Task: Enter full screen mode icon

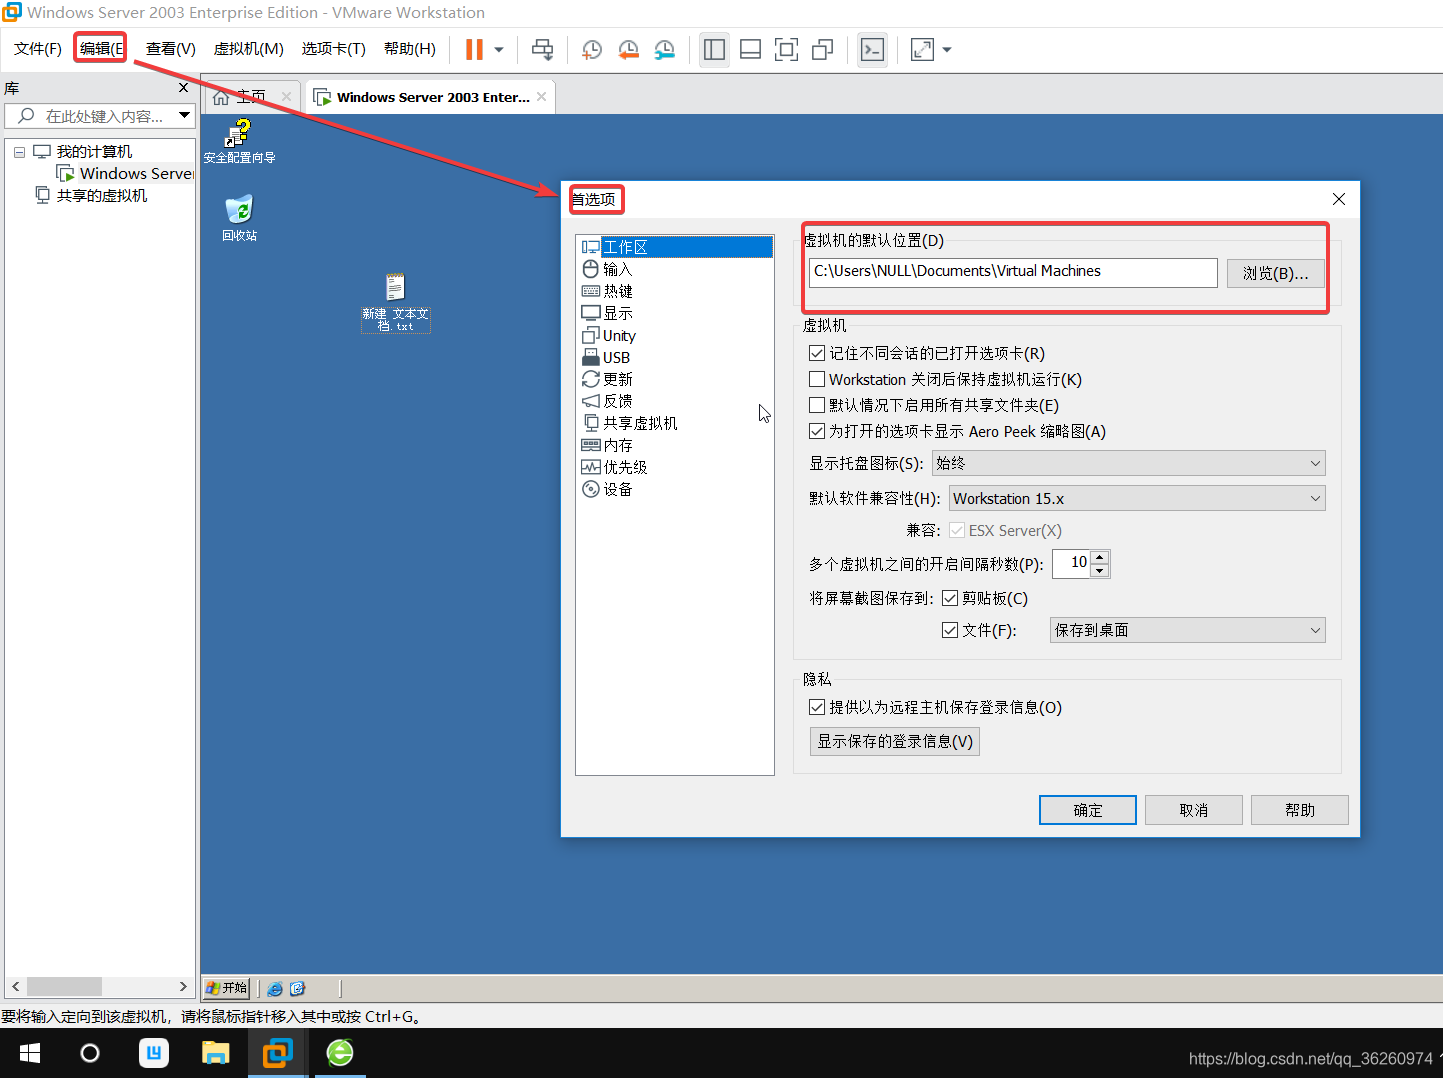Action: tap(786, 49)
